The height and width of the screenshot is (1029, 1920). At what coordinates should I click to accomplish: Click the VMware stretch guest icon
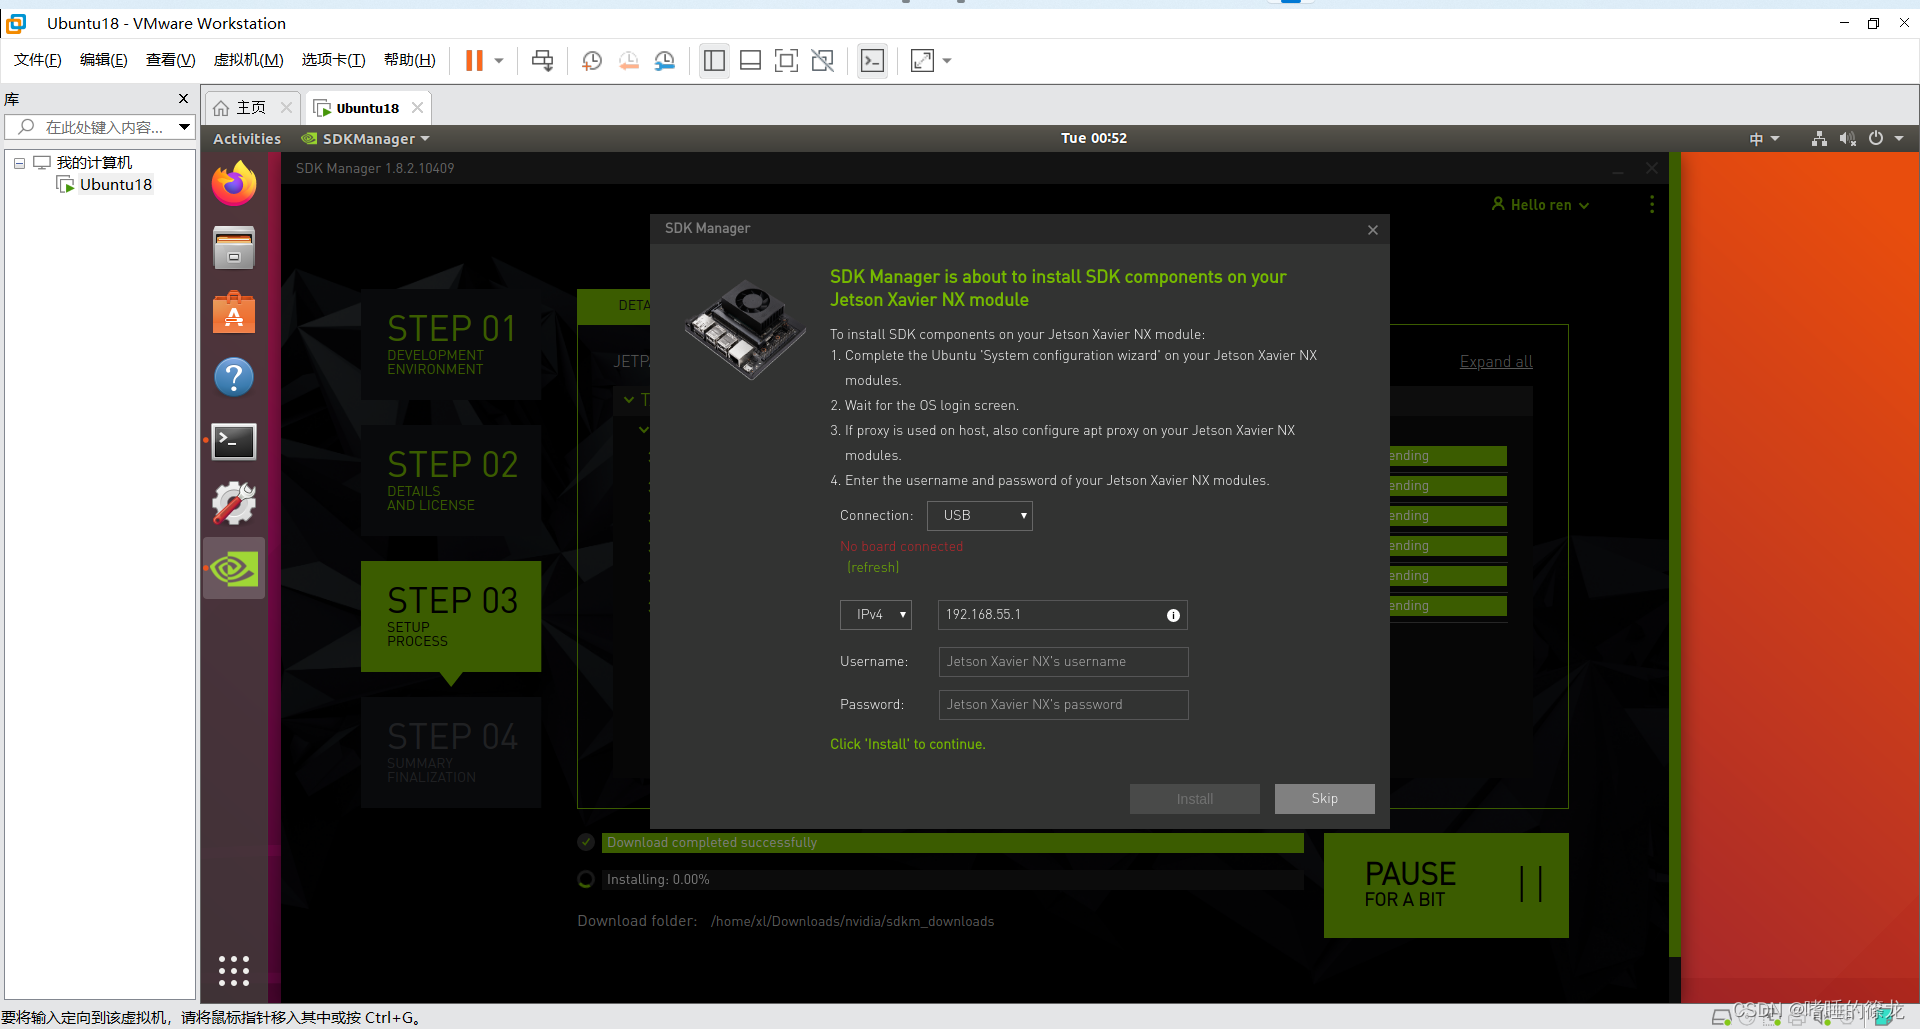pyautogui.click(x=922, y=61)
